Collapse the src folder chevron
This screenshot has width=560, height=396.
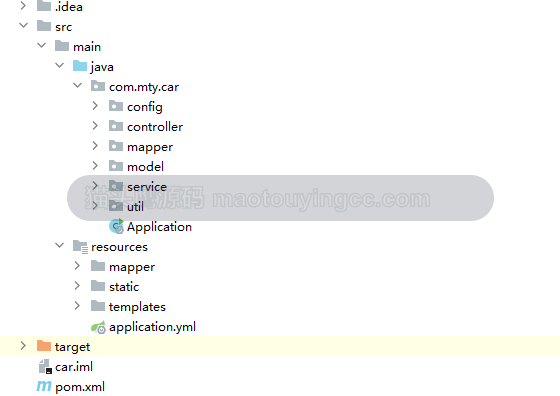pos(23,25)
